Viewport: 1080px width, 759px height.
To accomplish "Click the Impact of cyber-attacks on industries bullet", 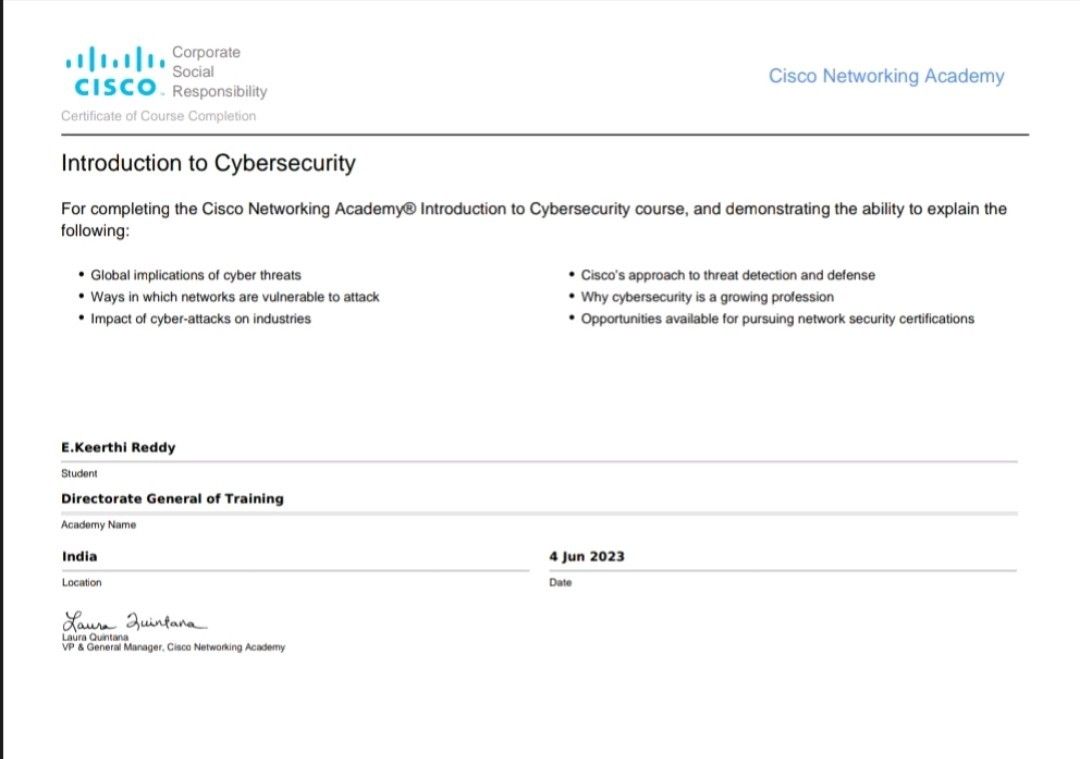I will point(200,319).
